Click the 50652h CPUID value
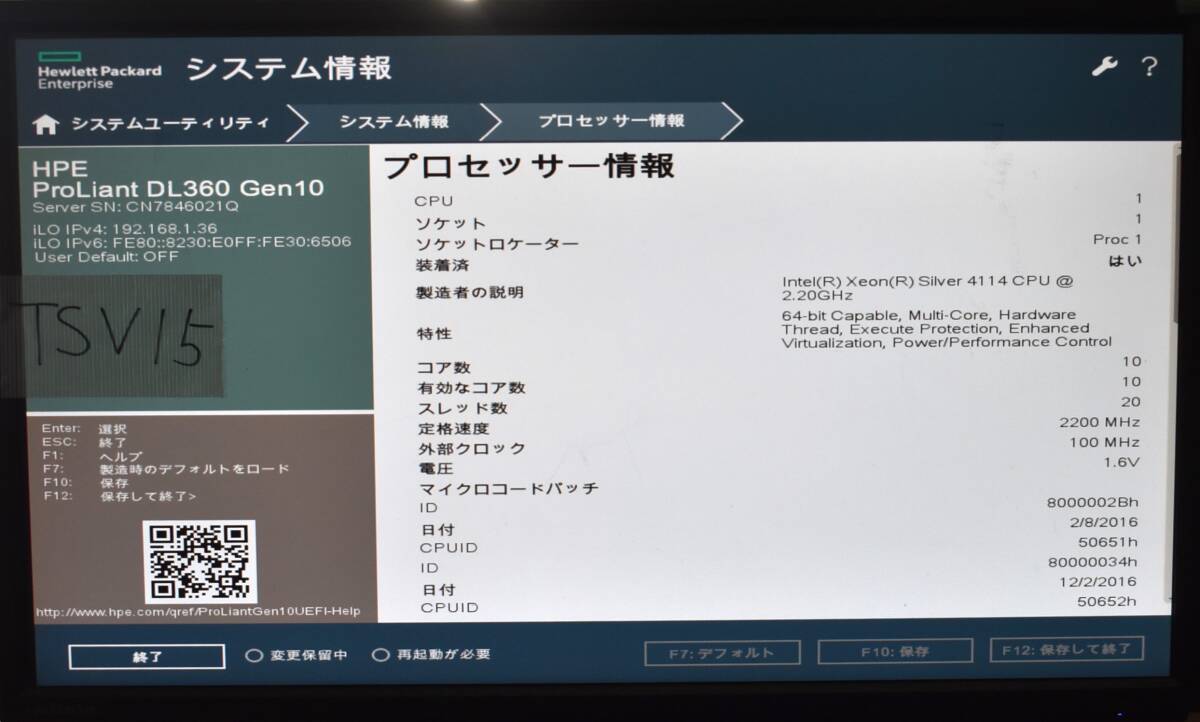Viewport: 1200px width, 722px height. [x=1107, y=601]
